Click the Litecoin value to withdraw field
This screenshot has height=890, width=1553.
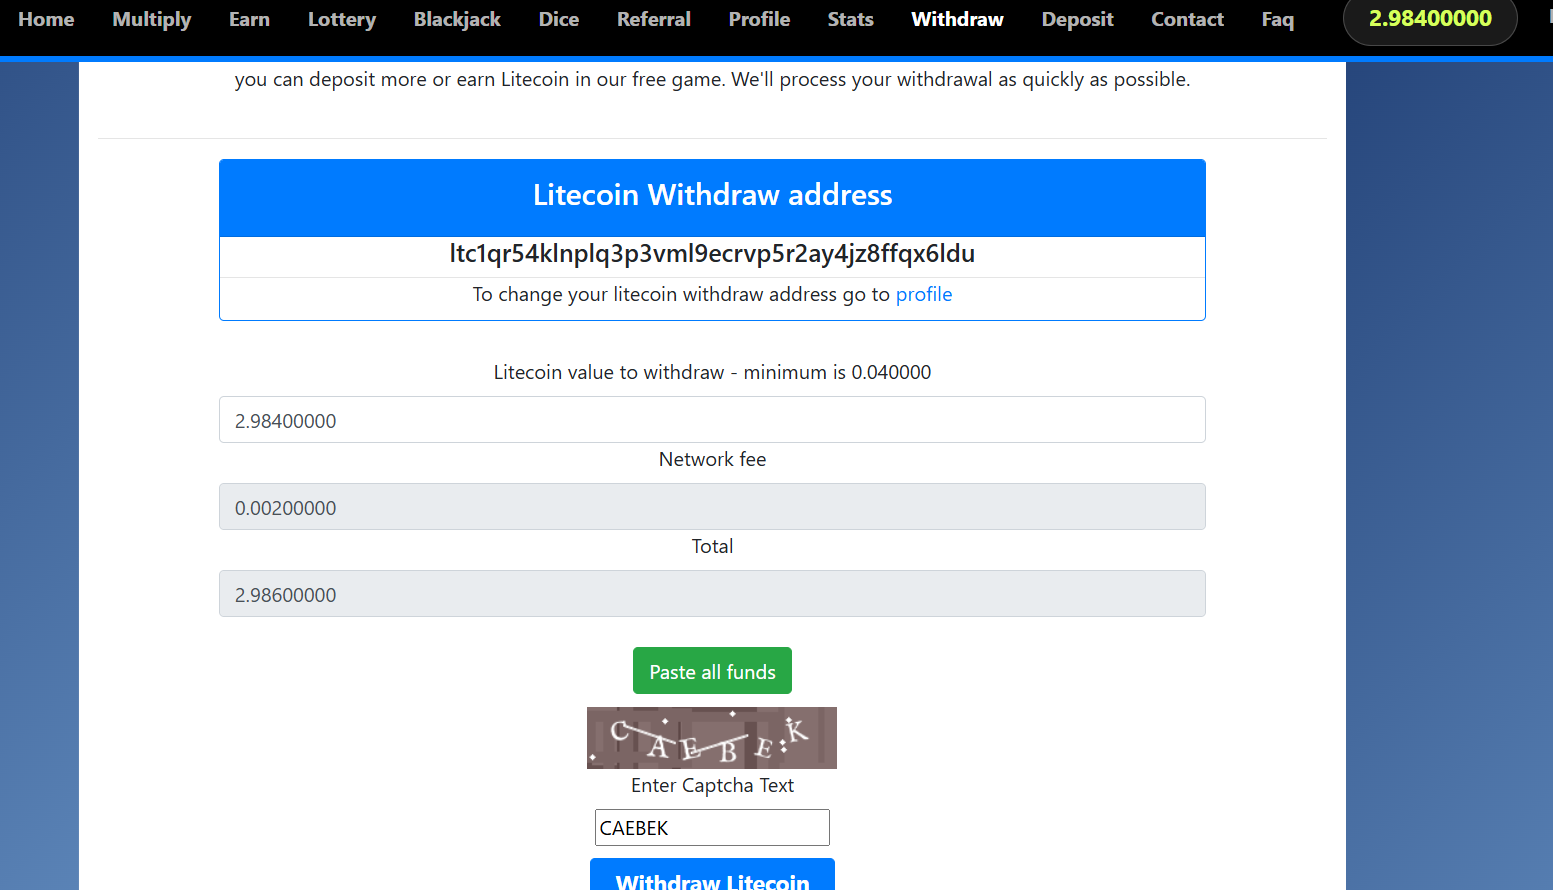(712, 420)
